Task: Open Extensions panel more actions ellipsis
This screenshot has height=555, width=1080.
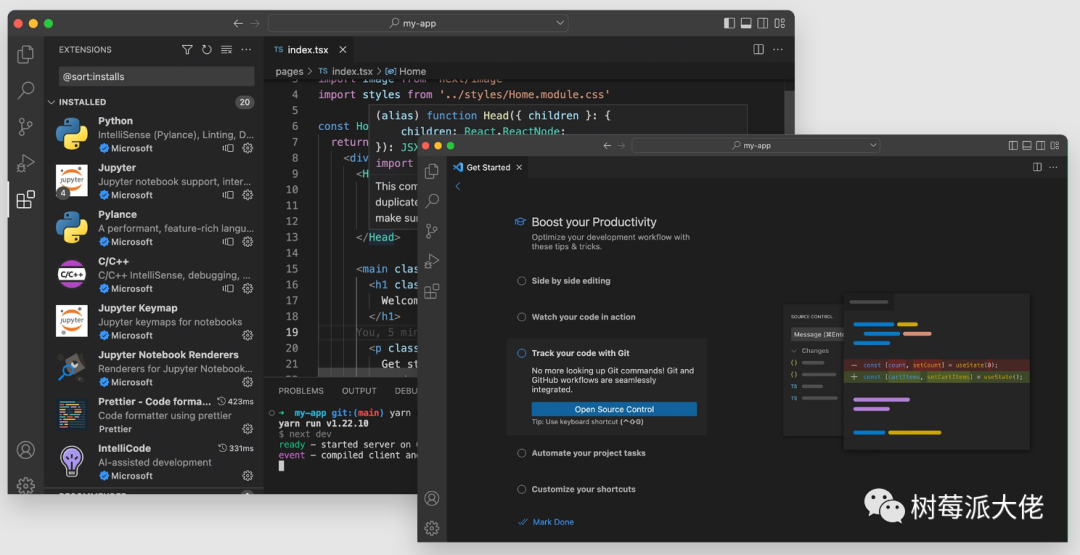Action: 246,50
